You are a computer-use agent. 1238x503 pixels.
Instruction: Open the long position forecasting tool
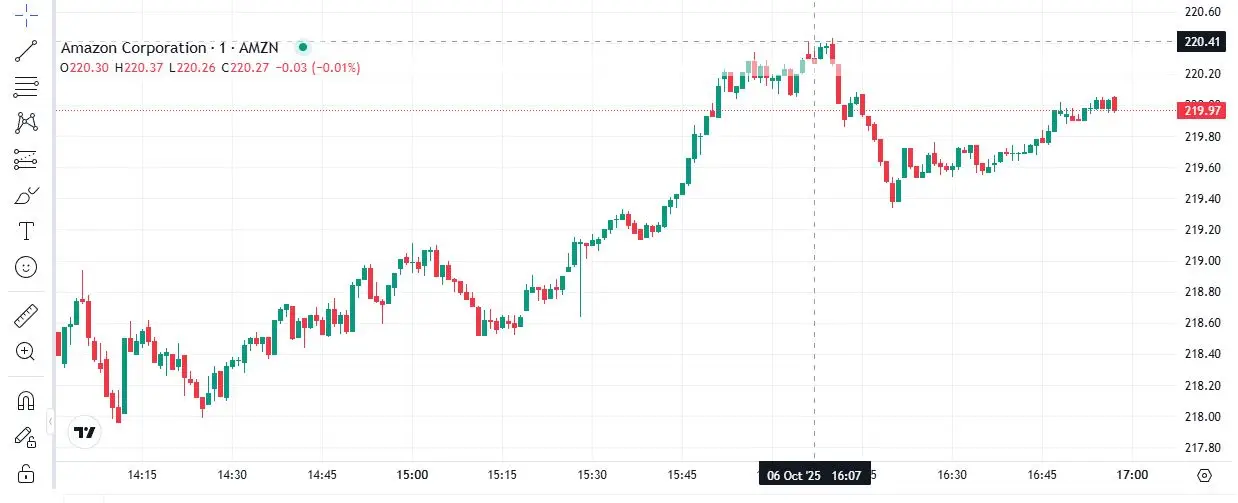pos(26,159)
